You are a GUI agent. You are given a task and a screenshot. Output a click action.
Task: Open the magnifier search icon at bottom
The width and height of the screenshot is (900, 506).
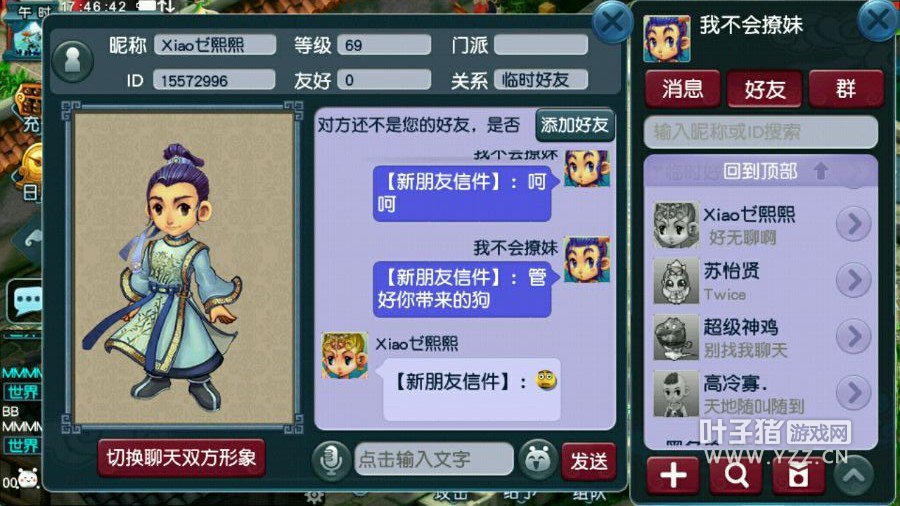pyautogui.click(x=736, y=476)
